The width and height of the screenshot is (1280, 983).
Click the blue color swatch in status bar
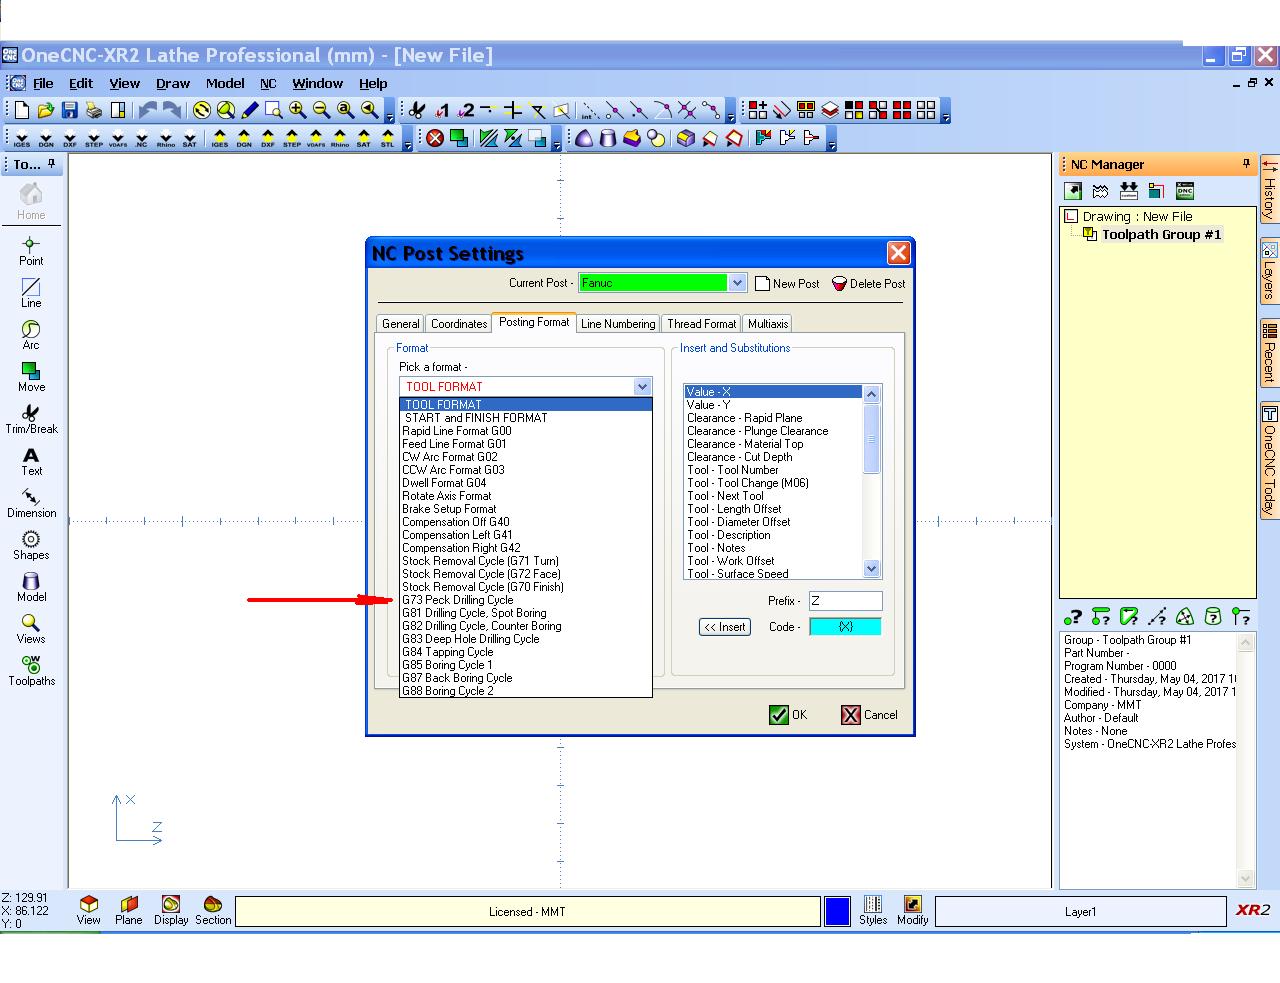coord(838,911)
